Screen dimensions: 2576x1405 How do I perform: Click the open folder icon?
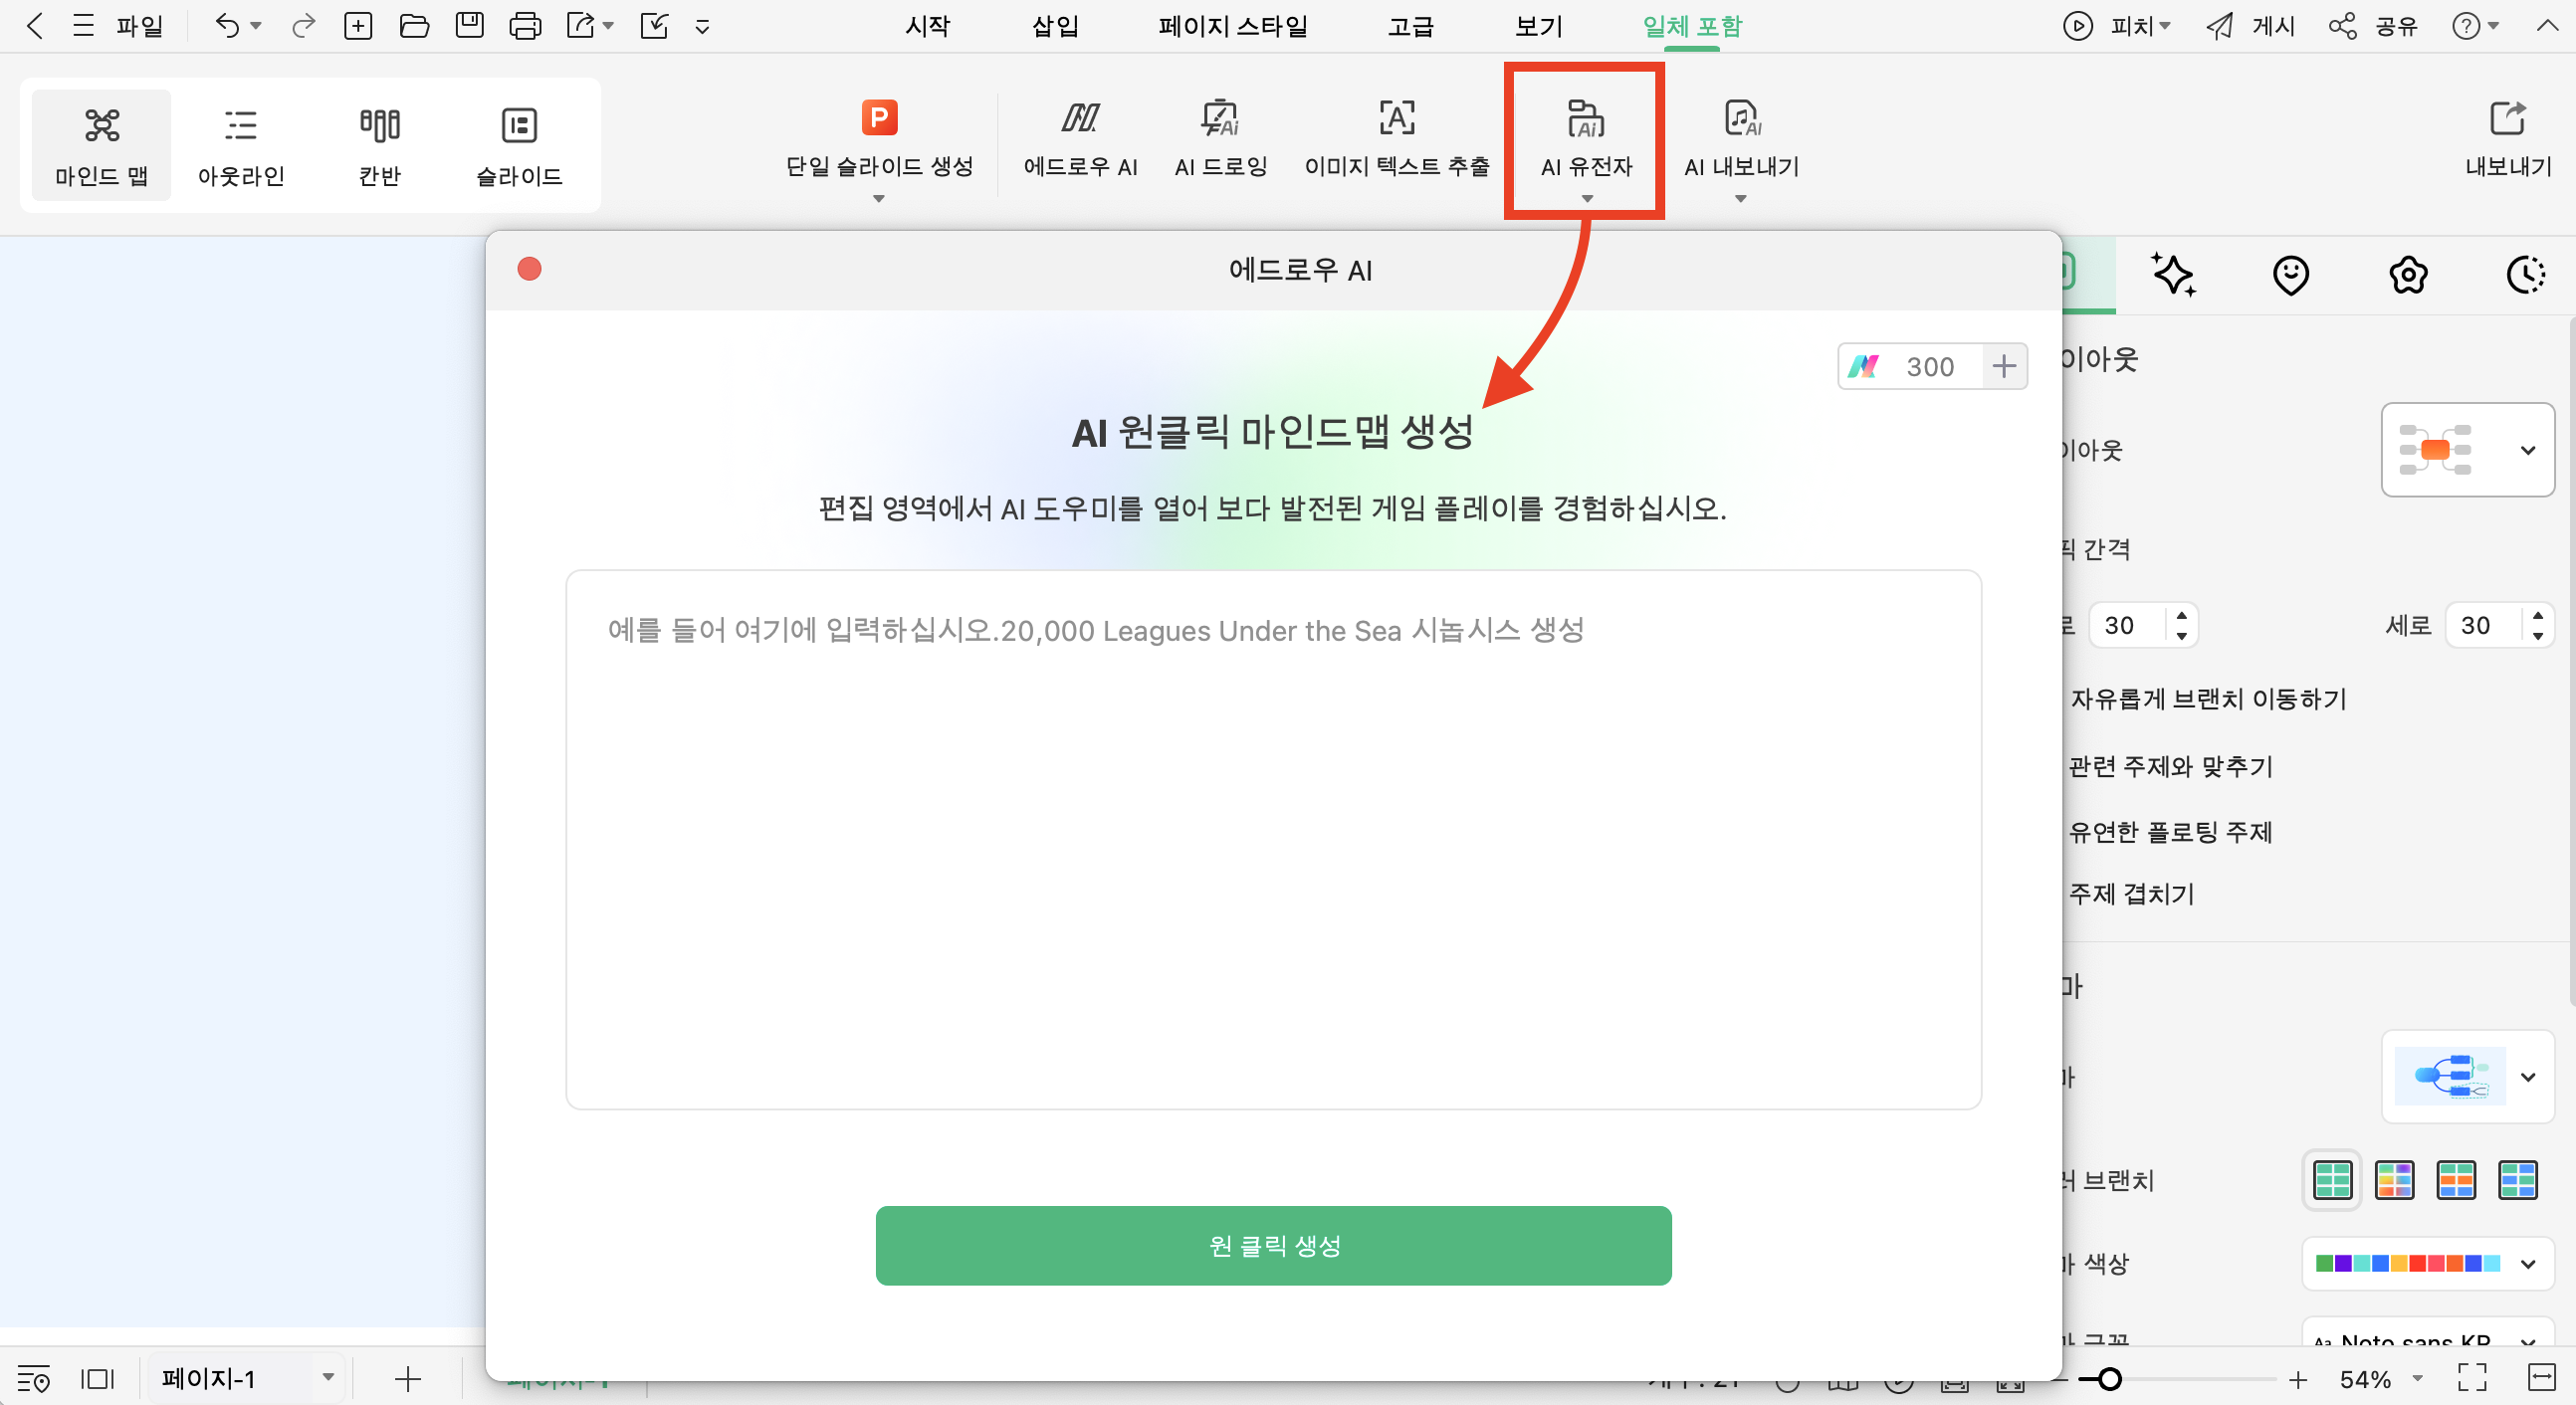point(414,26)
